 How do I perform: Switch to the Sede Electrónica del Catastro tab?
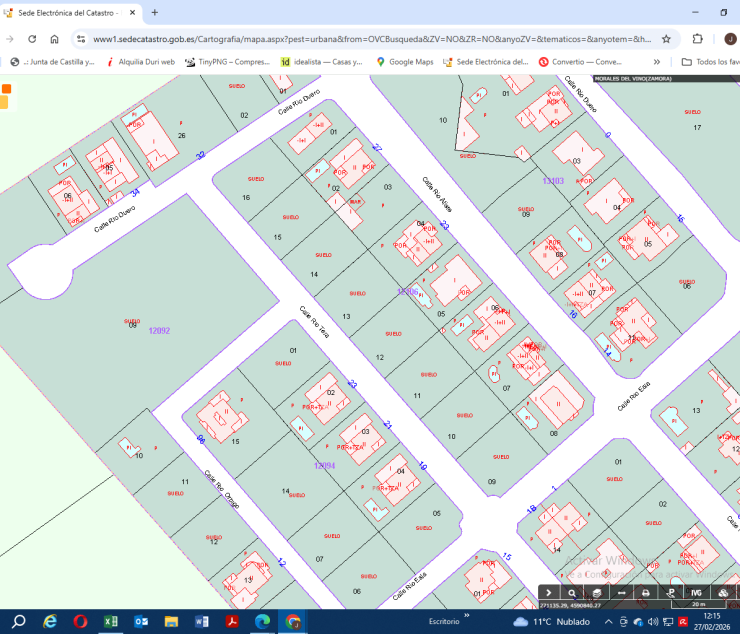point(70,12)
